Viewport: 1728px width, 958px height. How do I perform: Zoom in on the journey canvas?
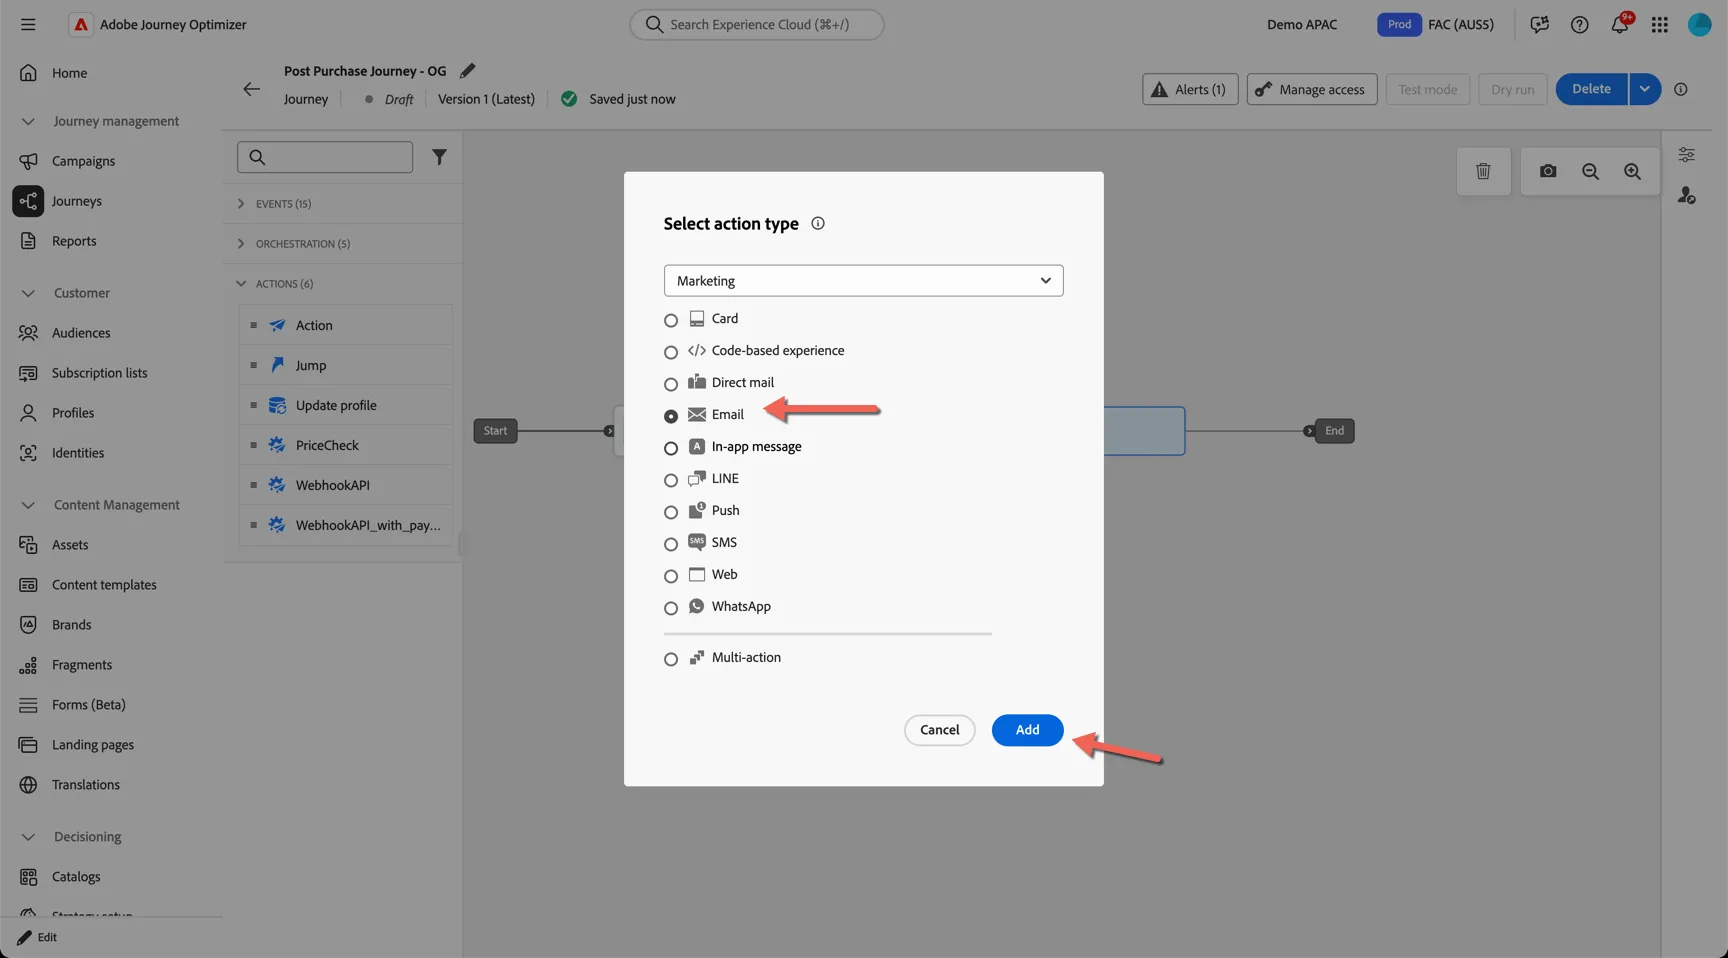[1632, 171]
